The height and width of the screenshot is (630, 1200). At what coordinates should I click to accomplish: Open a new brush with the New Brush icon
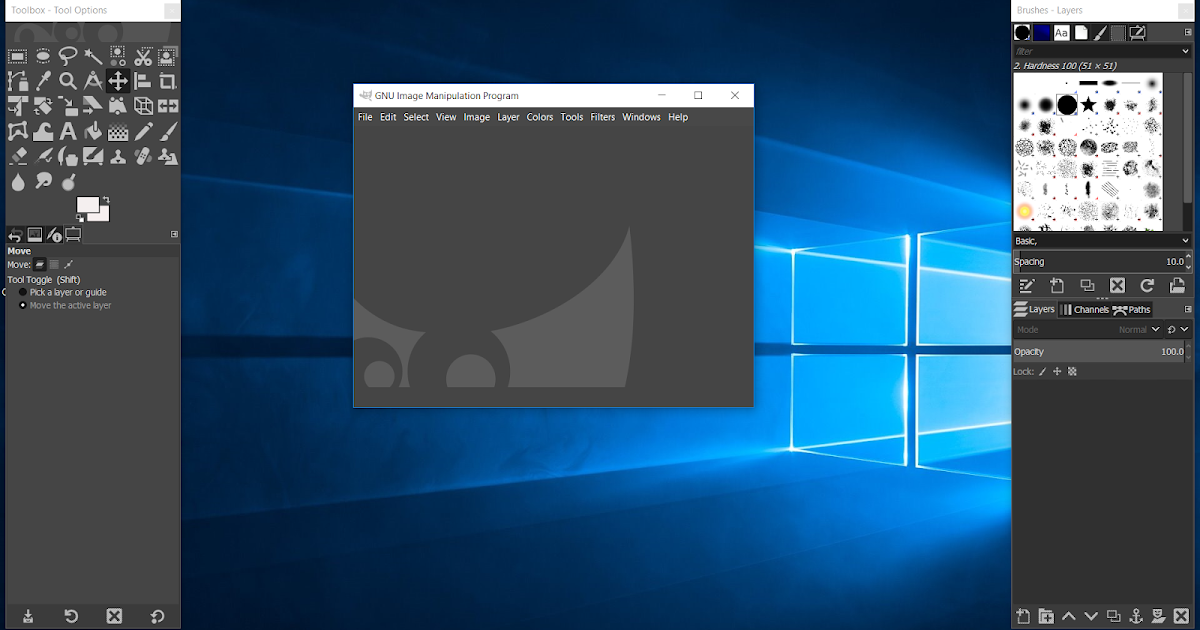1057,285
